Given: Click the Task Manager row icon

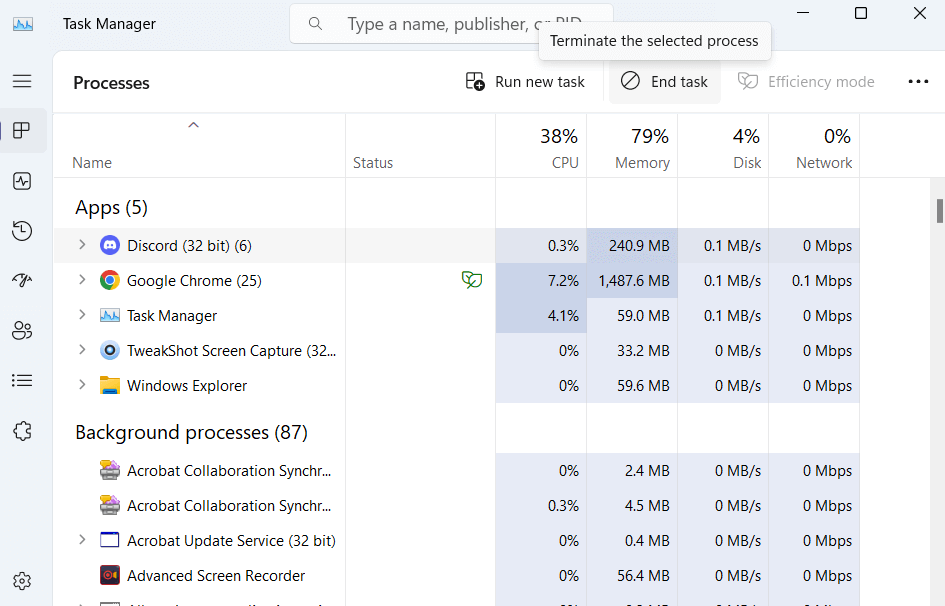Looking at the screenshot, I should coord(110,316).
